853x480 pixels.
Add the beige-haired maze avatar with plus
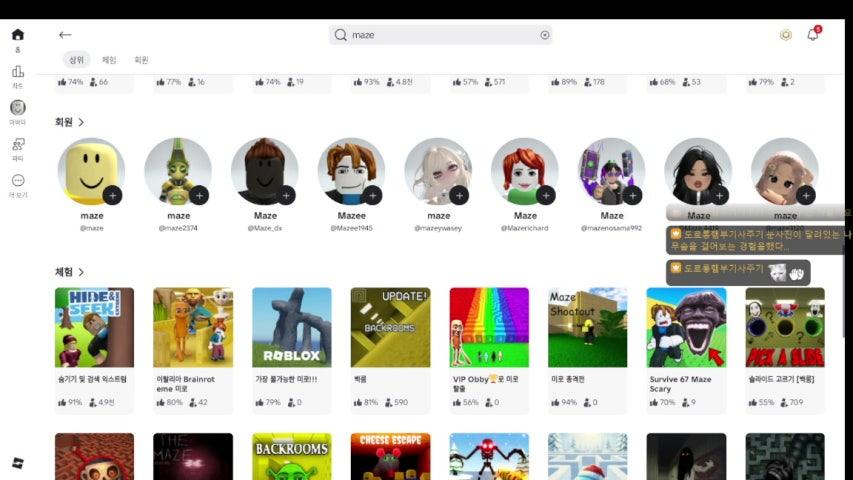pos(806,195)
